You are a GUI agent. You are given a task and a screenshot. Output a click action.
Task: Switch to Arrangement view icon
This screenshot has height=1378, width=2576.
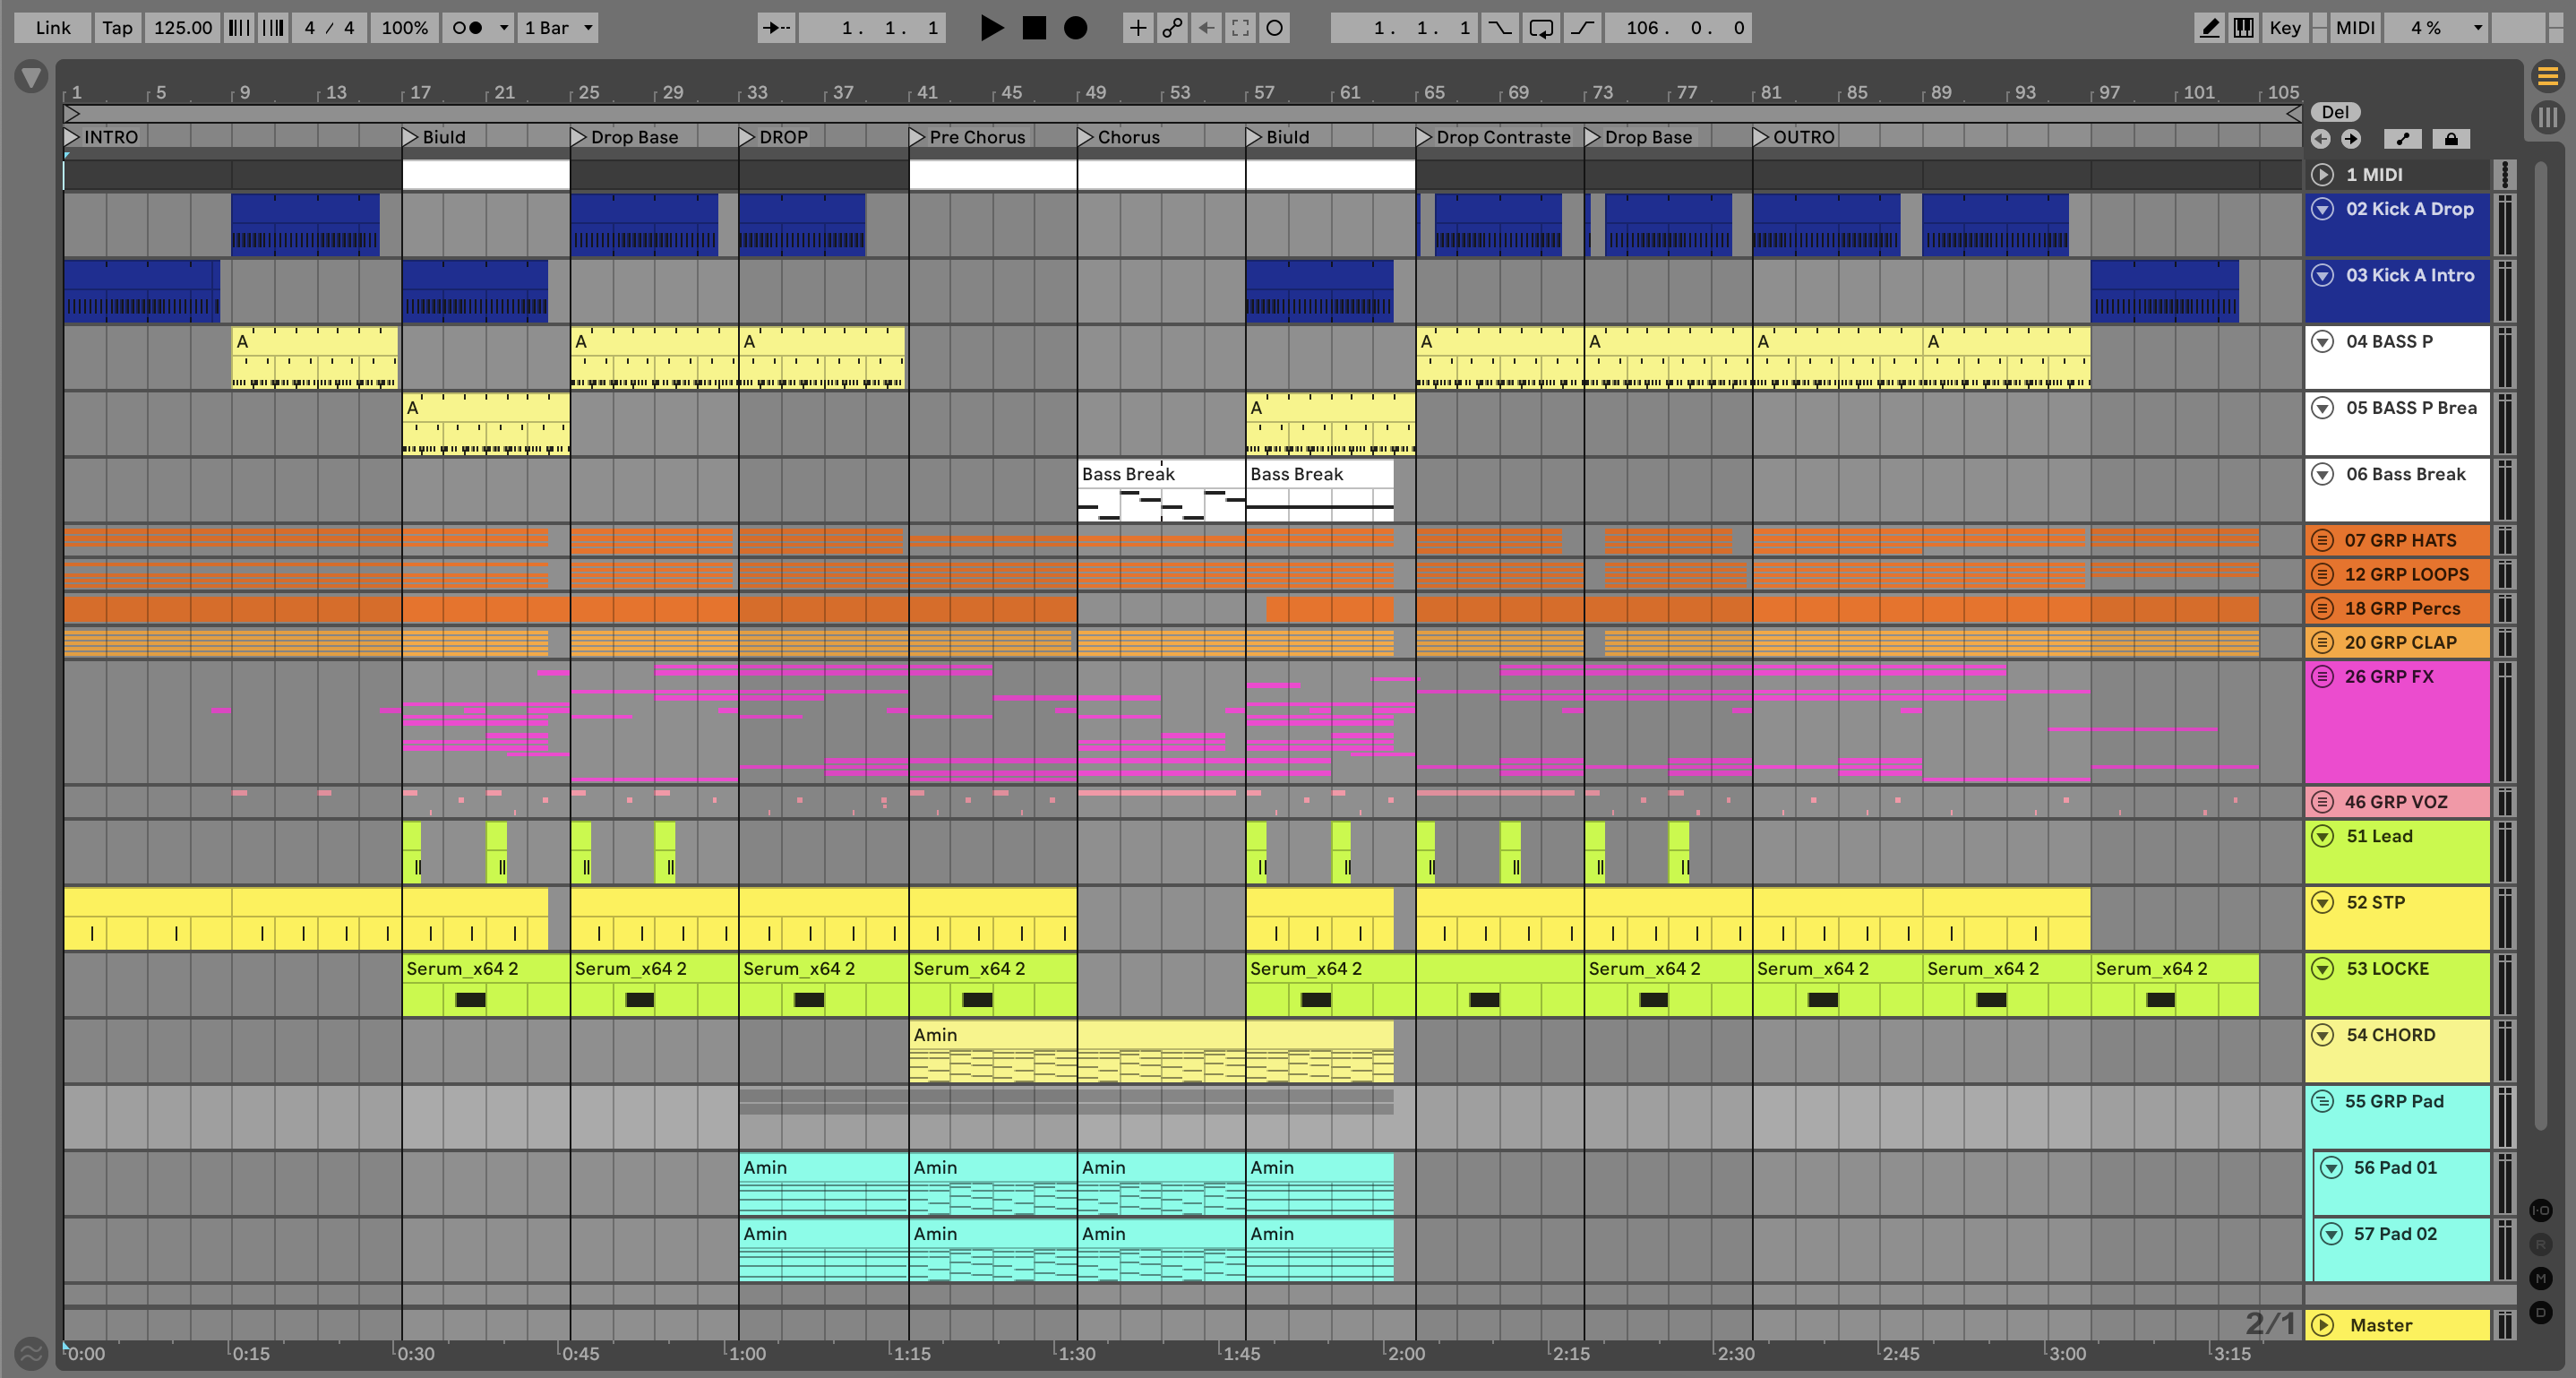[x=2547, y=76]
